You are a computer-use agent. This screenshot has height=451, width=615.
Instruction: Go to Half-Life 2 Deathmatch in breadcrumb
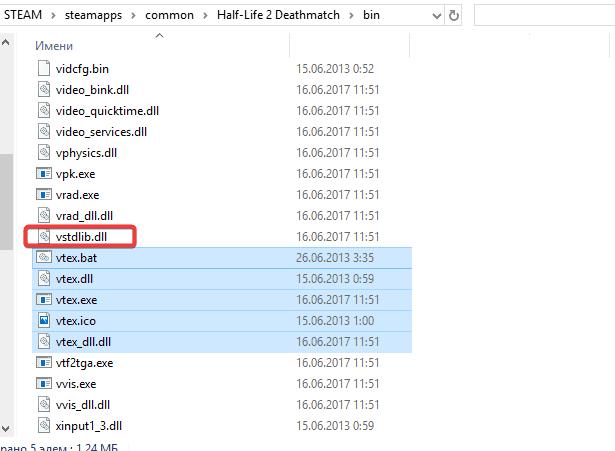278,15
